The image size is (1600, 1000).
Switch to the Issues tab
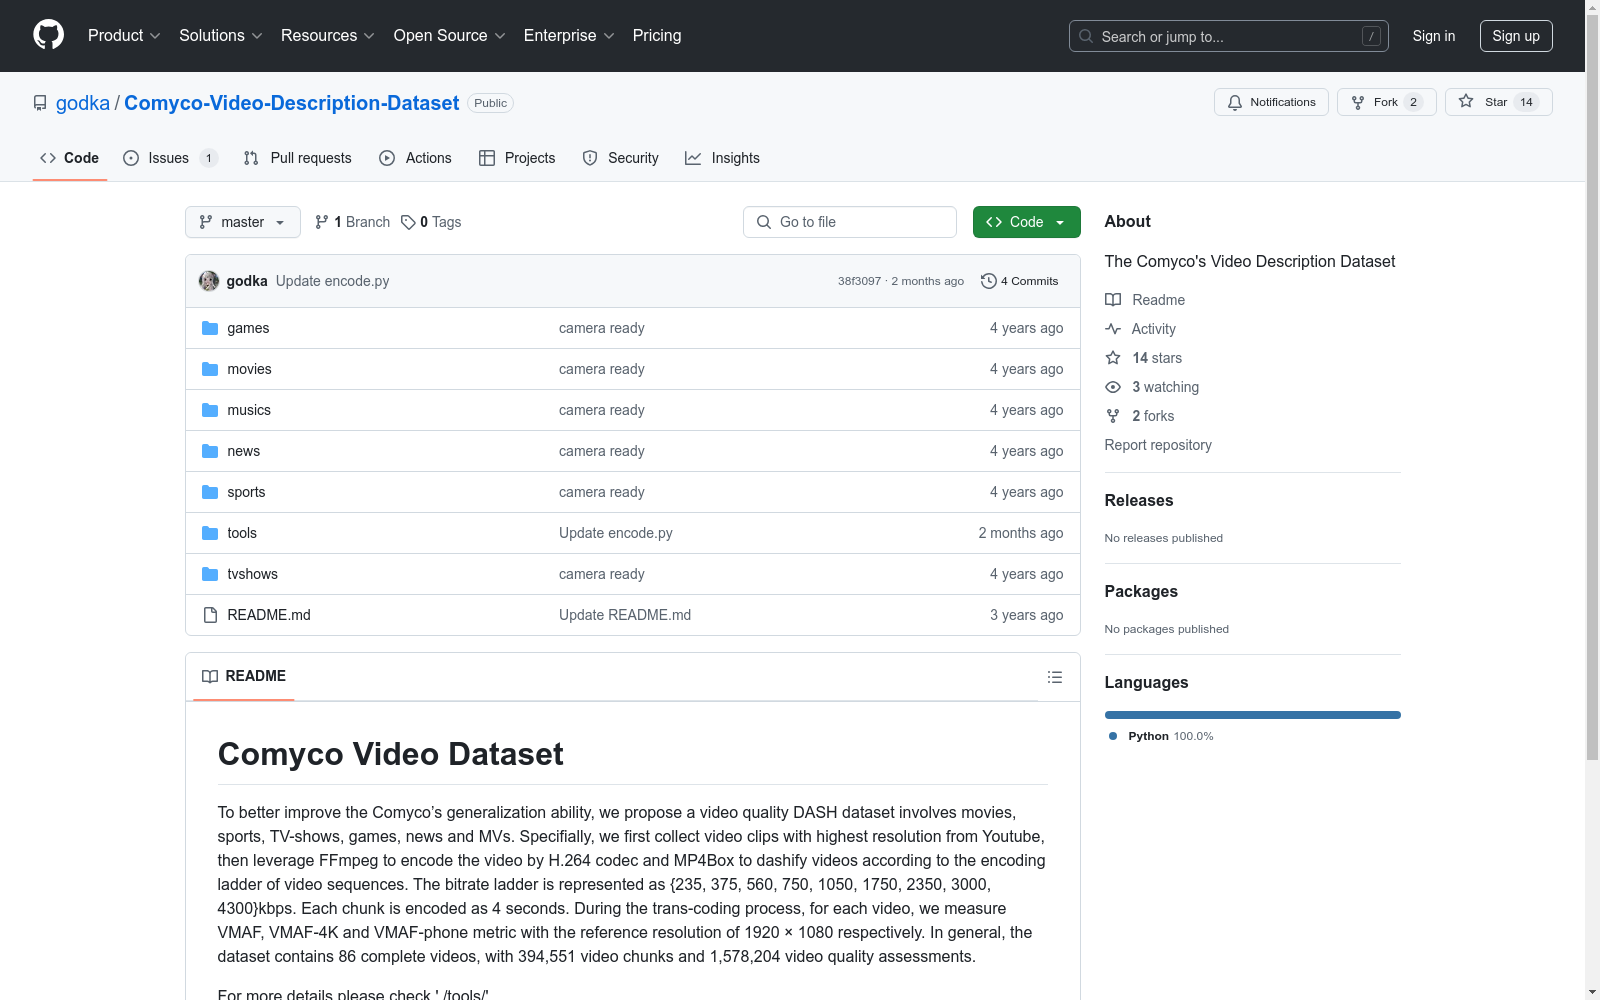[170, 158]
